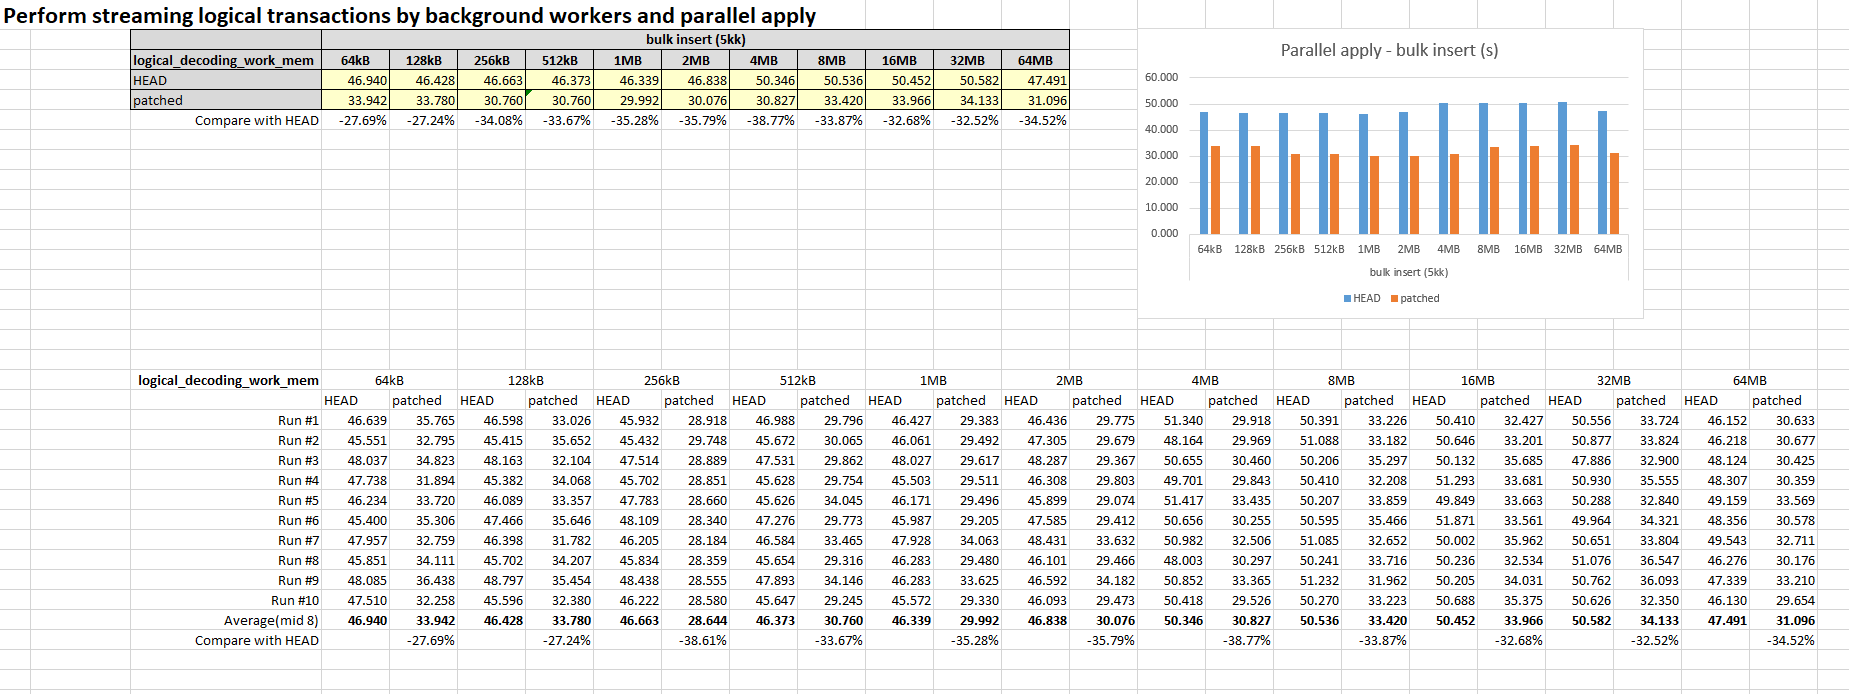Select the 'Run #10' row label
The image size is (1849, 694).
point(295,601)
